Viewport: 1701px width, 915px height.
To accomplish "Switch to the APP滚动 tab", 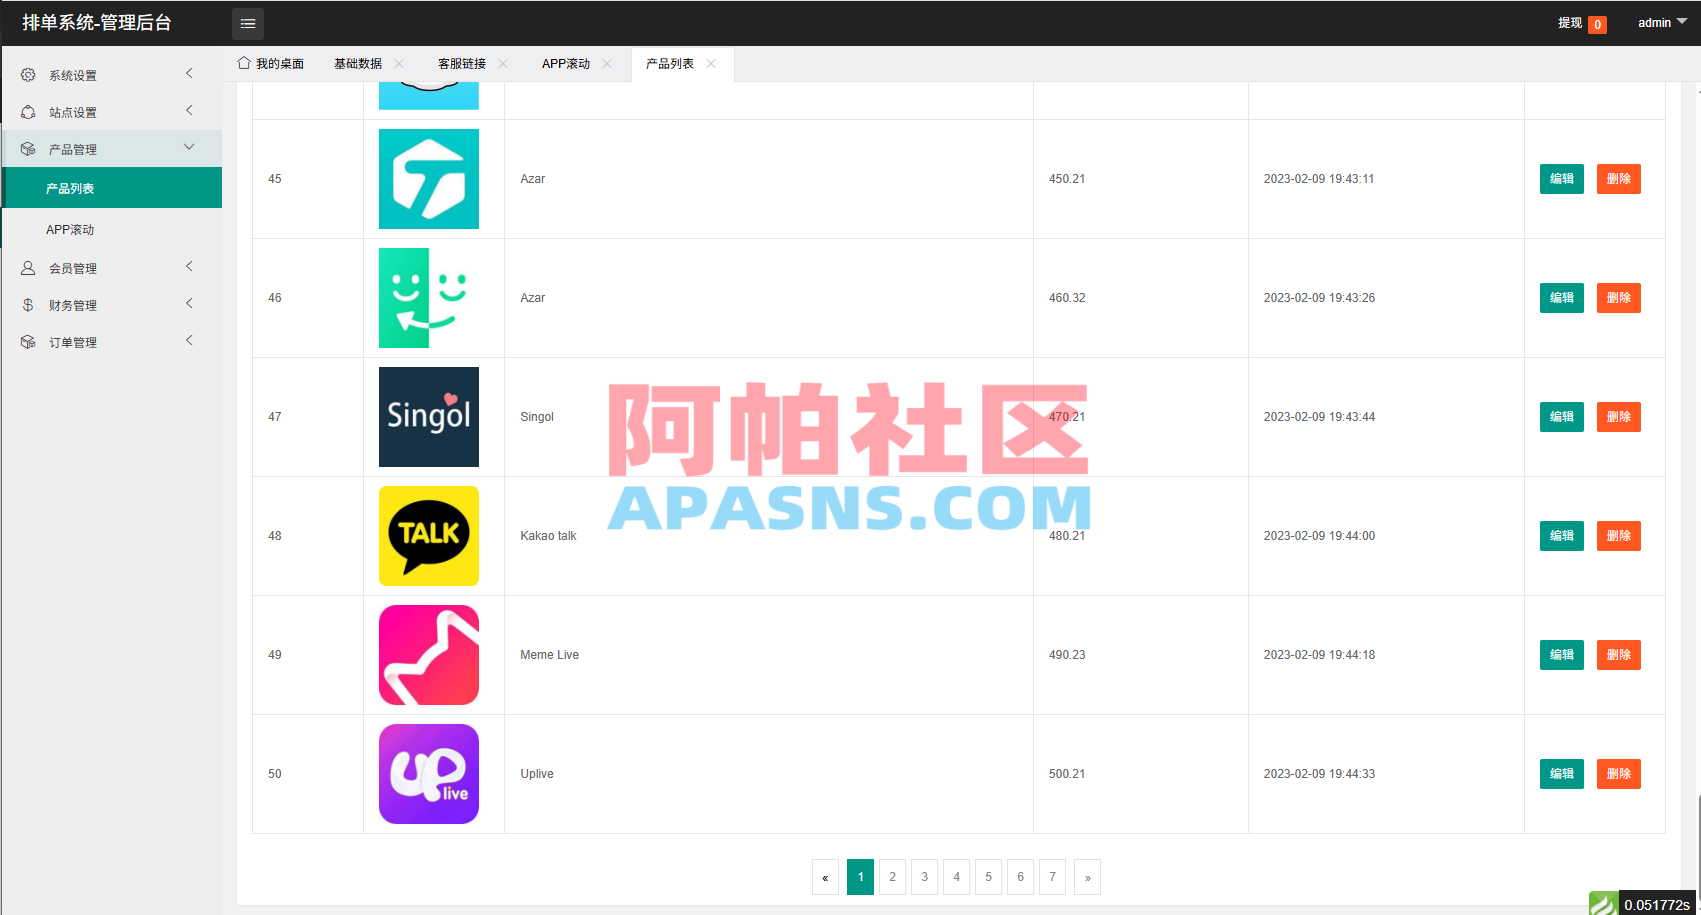I will pyautogui.click(x=566, y=64).
